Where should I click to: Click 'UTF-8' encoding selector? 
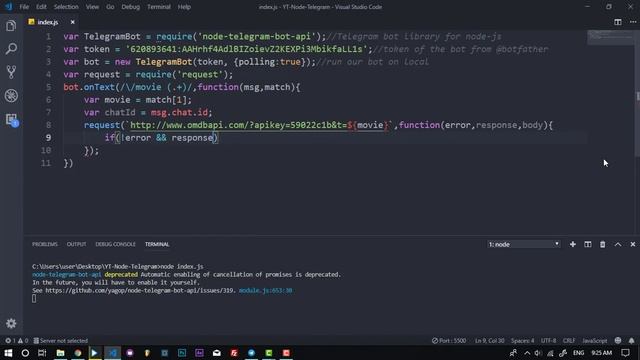point(548,340)
